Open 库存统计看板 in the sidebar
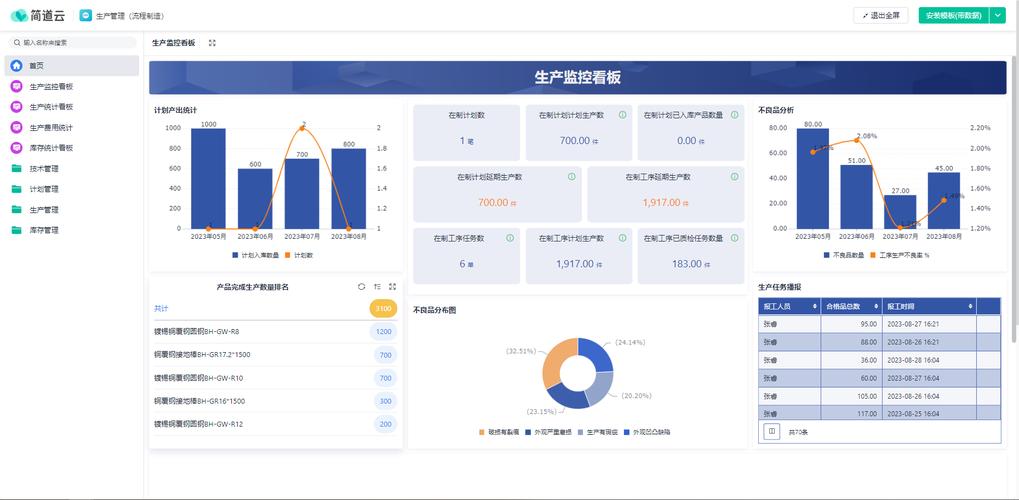This screenshot has height=500, width=1019. (x=72, y=148)
